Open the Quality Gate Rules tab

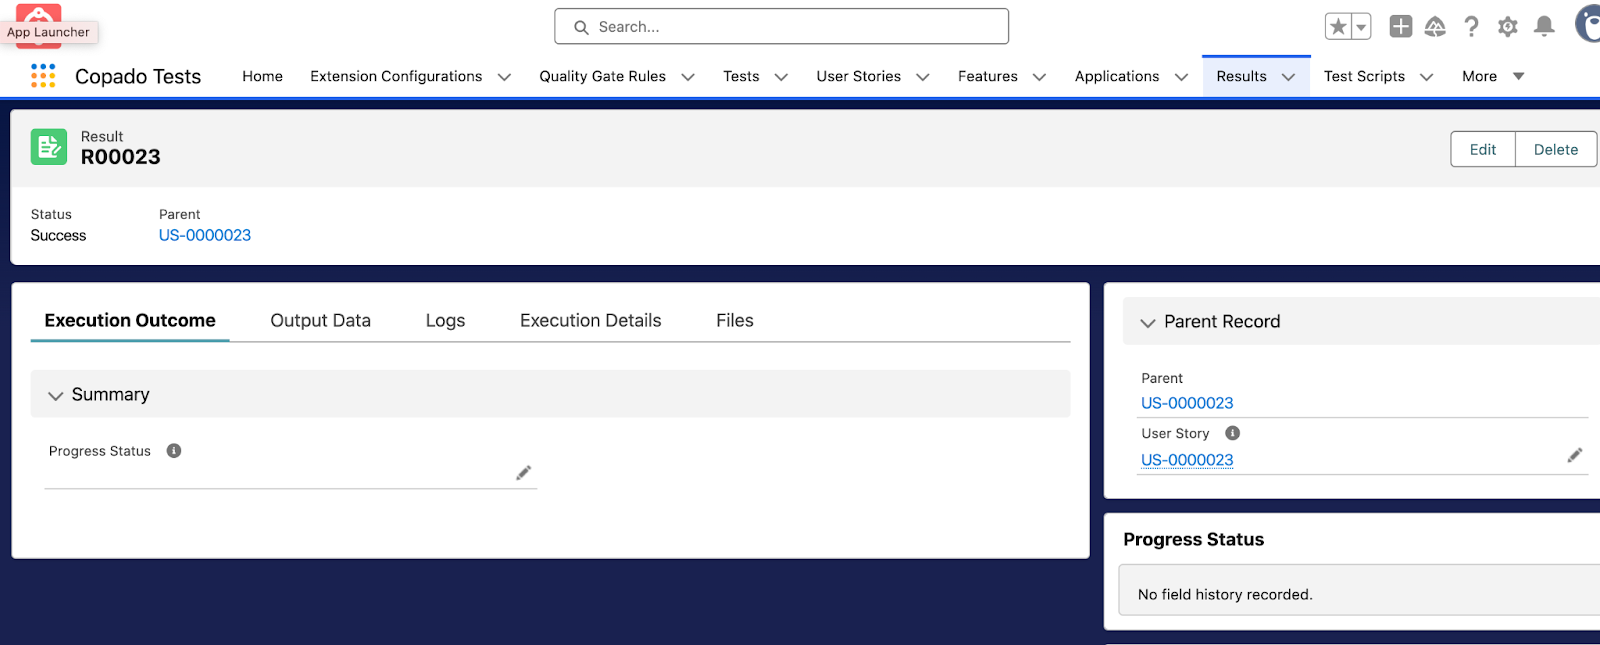[x=602, y=76]
